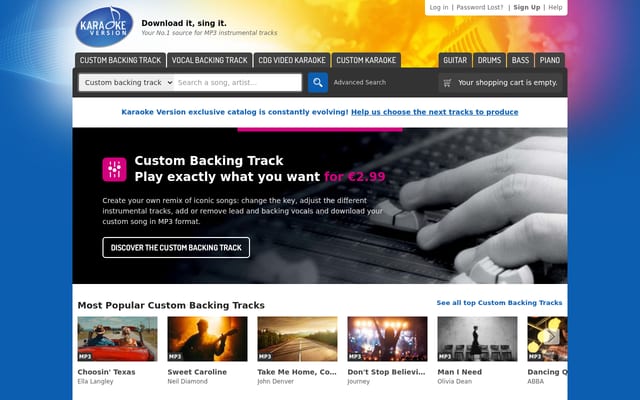
Task: Click artist name ABBA
Action: click(536, 381)
